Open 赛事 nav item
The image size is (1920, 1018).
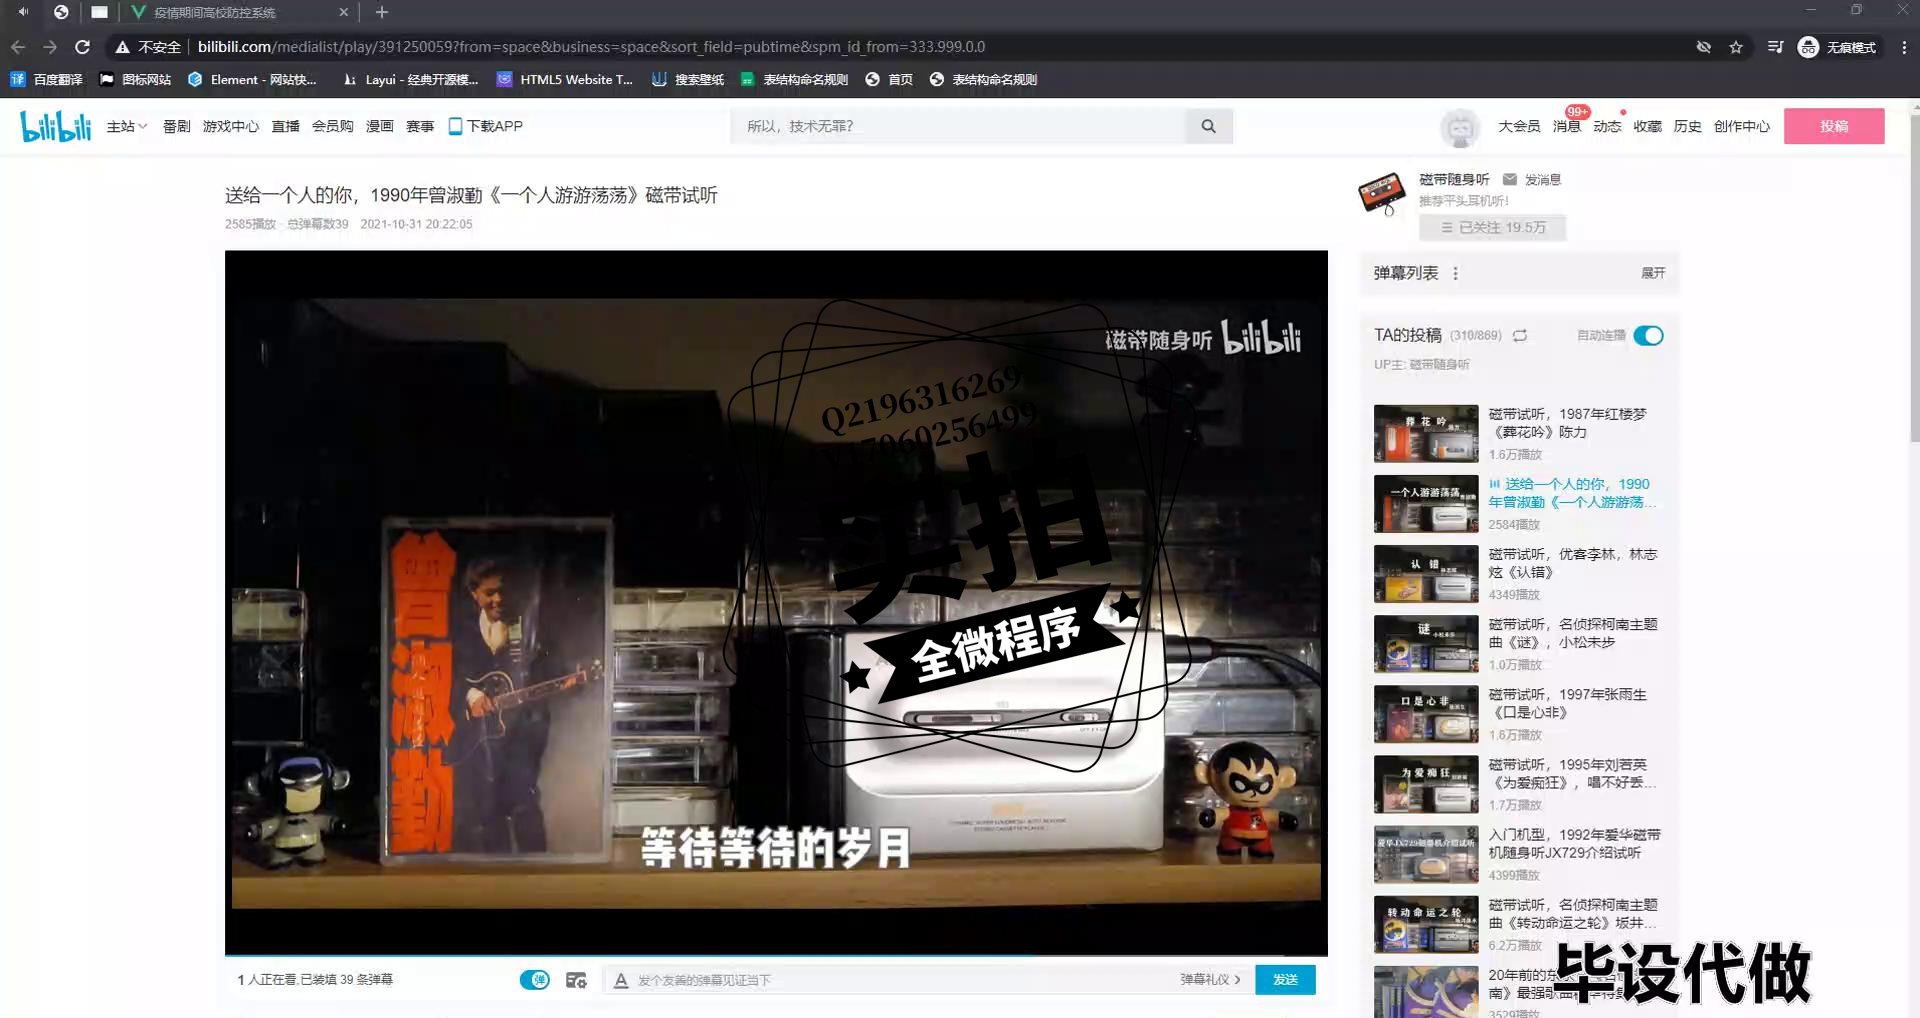tap(420, 126)
